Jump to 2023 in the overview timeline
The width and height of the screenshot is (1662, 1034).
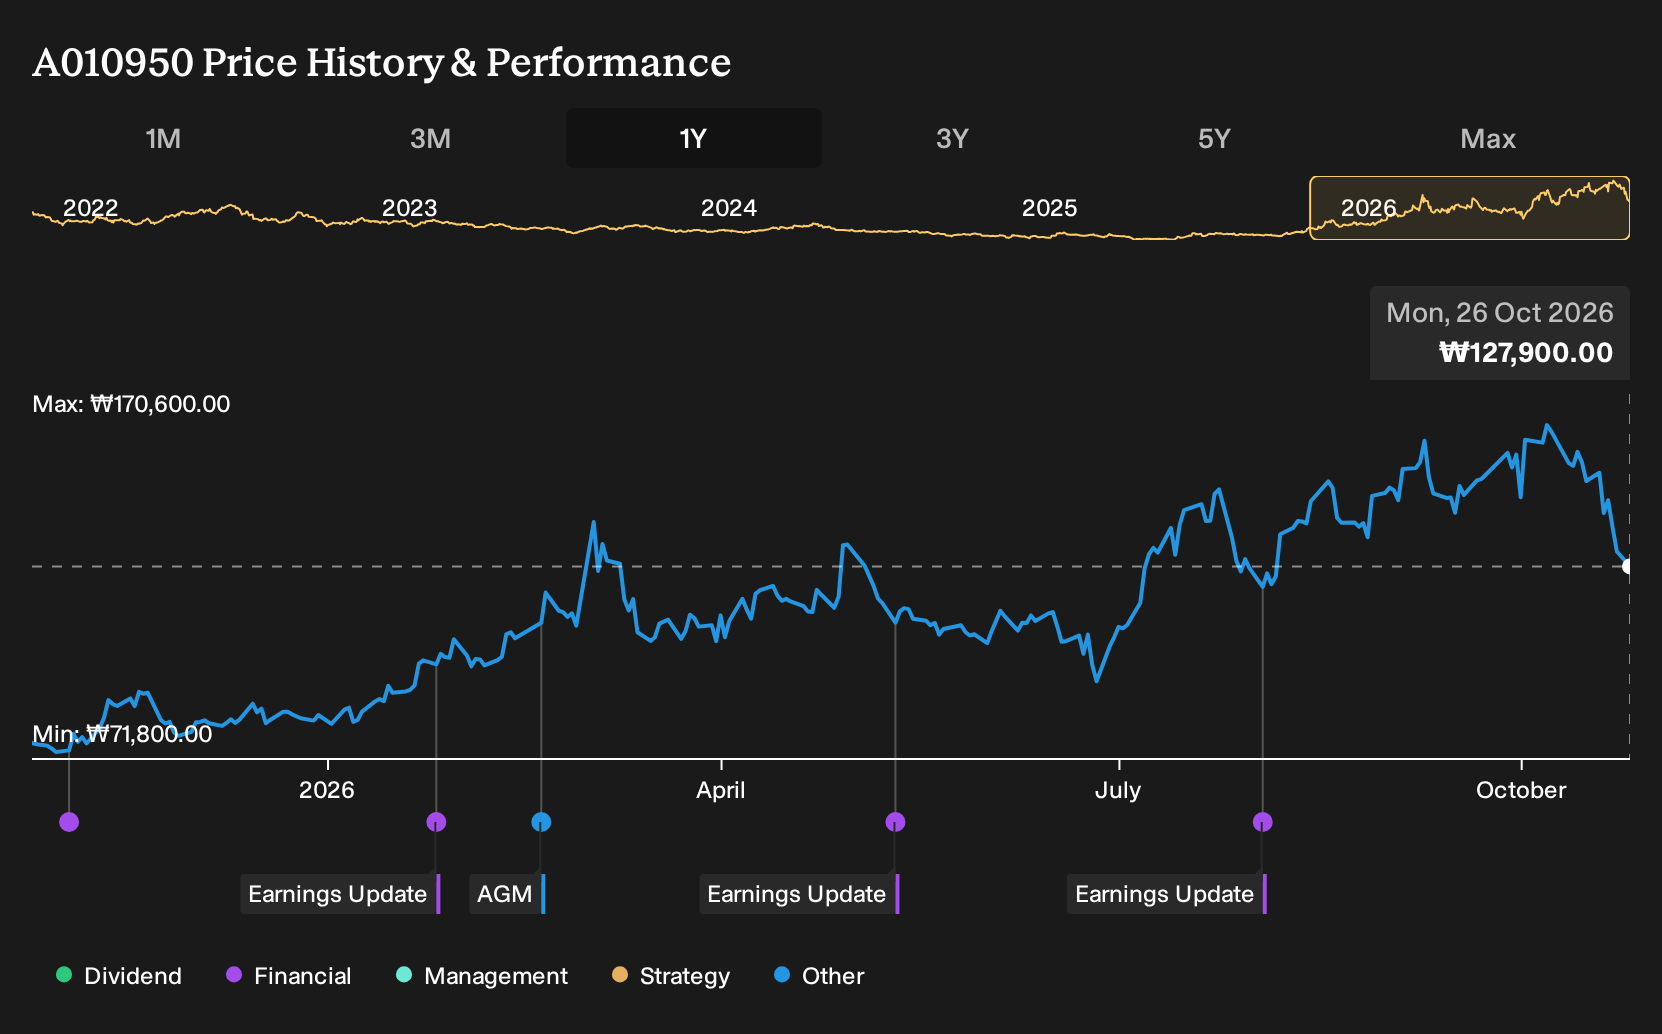(x=409, y=208)
